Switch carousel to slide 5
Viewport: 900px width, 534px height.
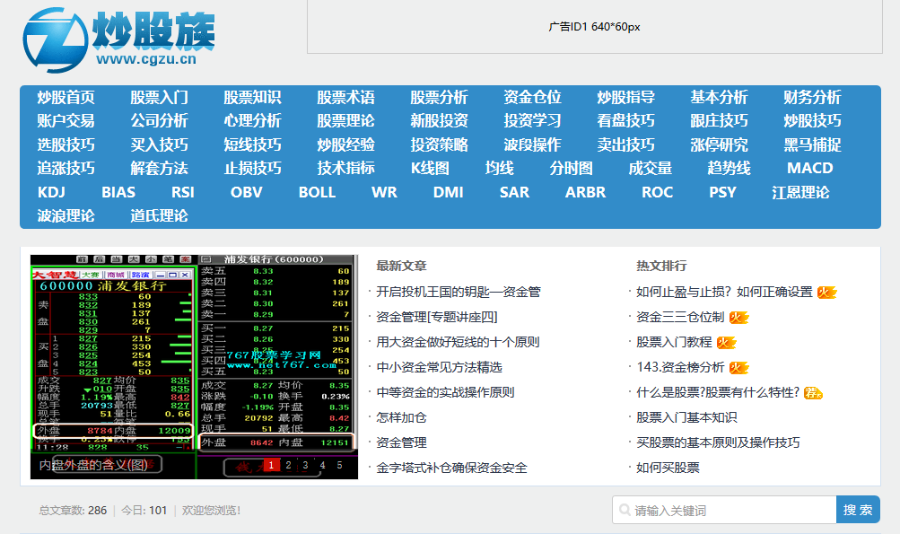[x=339, y=465]
